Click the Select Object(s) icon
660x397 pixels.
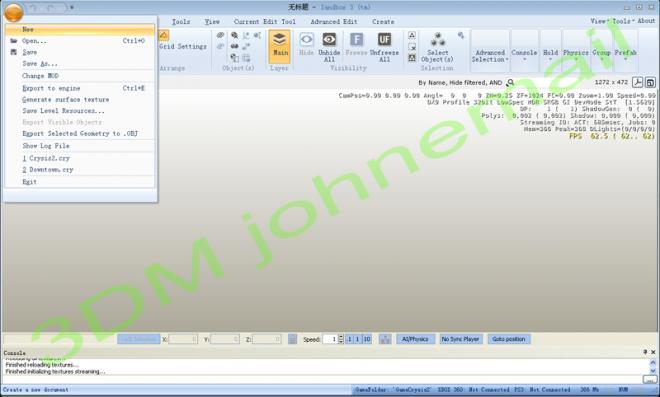(438, 40)
